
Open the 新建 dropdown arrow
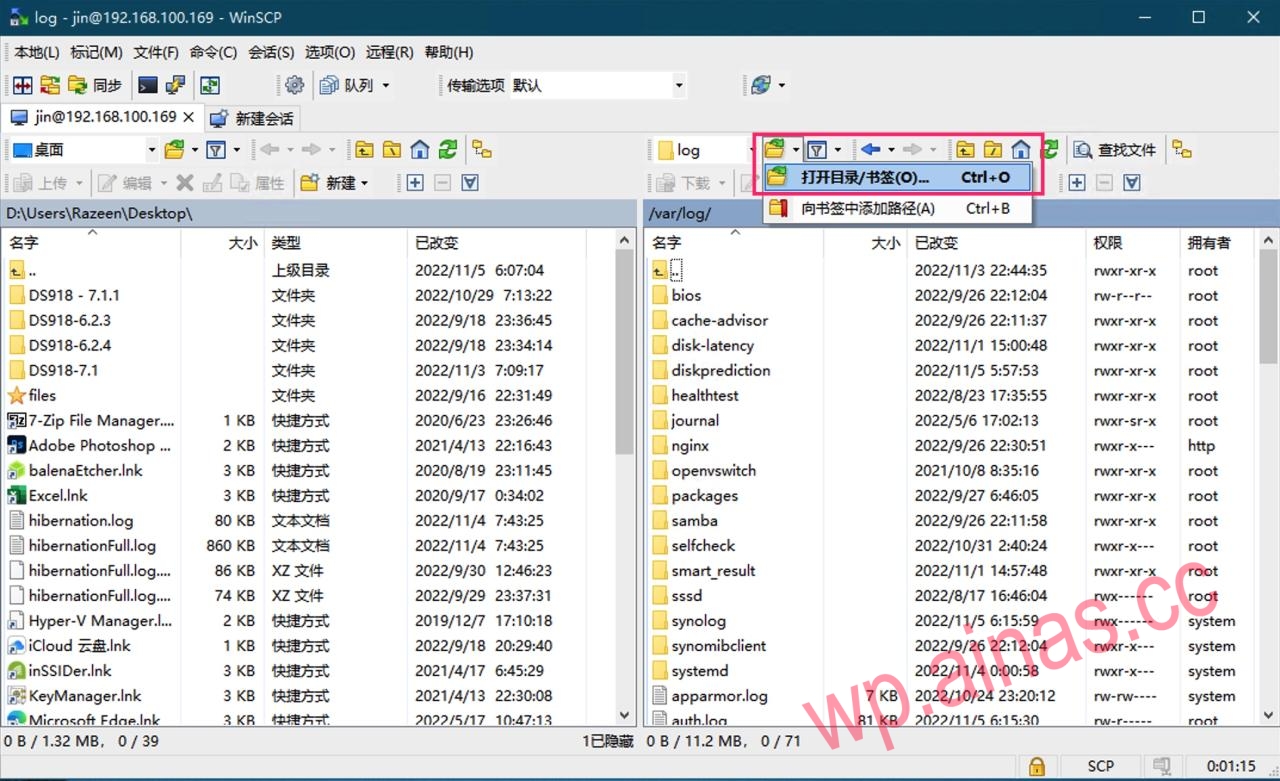point(365,183)
